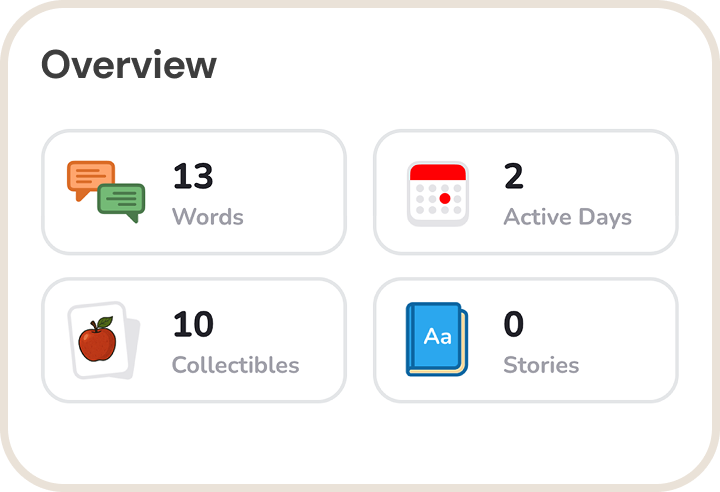Click the orange speech bubble
This screenshot has height=492, width=720.
[x=90, y=180]
